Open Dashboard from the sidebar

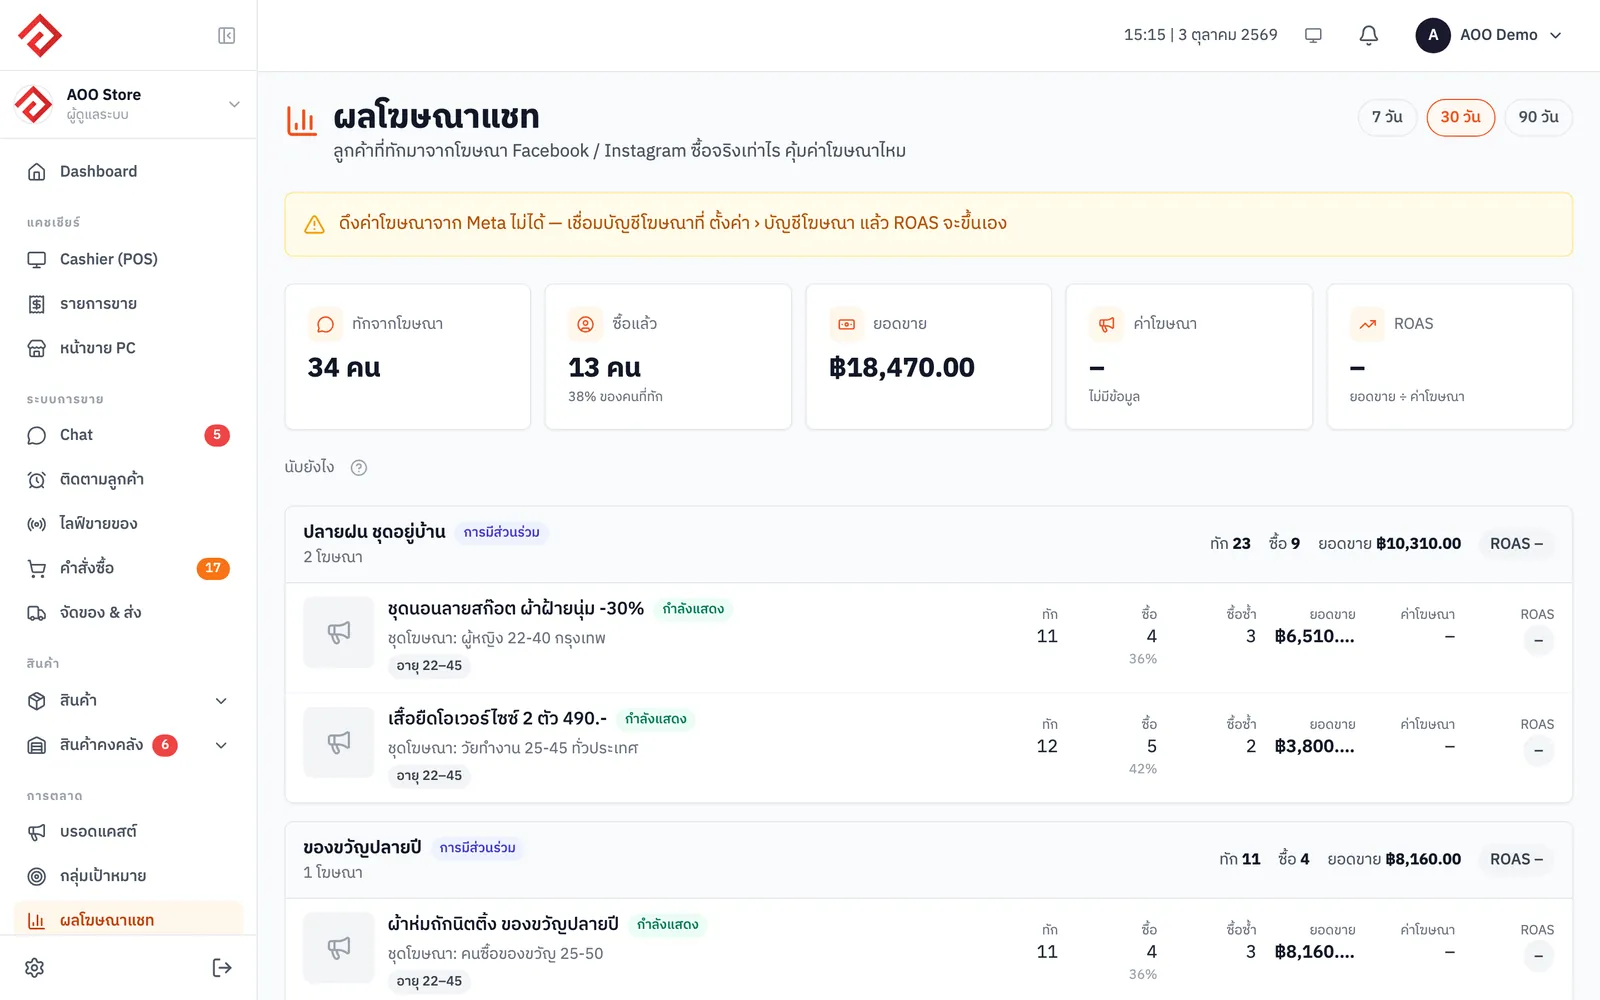click(x=128, y=172)
